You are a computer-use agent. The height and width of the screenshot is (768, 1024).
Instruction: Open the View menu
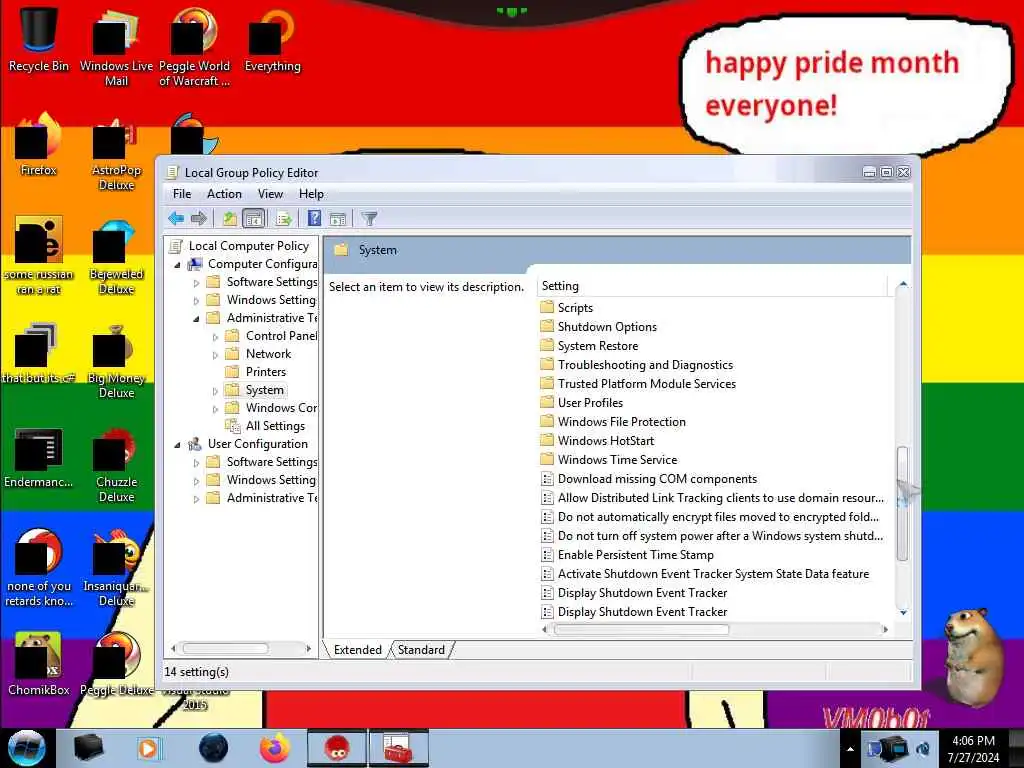click(x=270, y=194)
